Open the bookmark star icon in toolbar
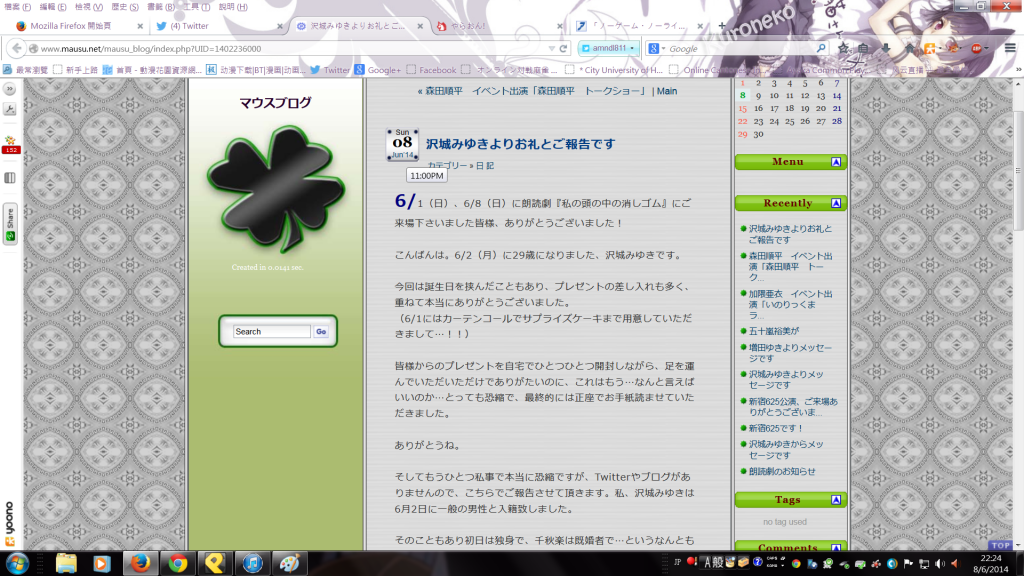1024x576 pixels. click(845, 48)
